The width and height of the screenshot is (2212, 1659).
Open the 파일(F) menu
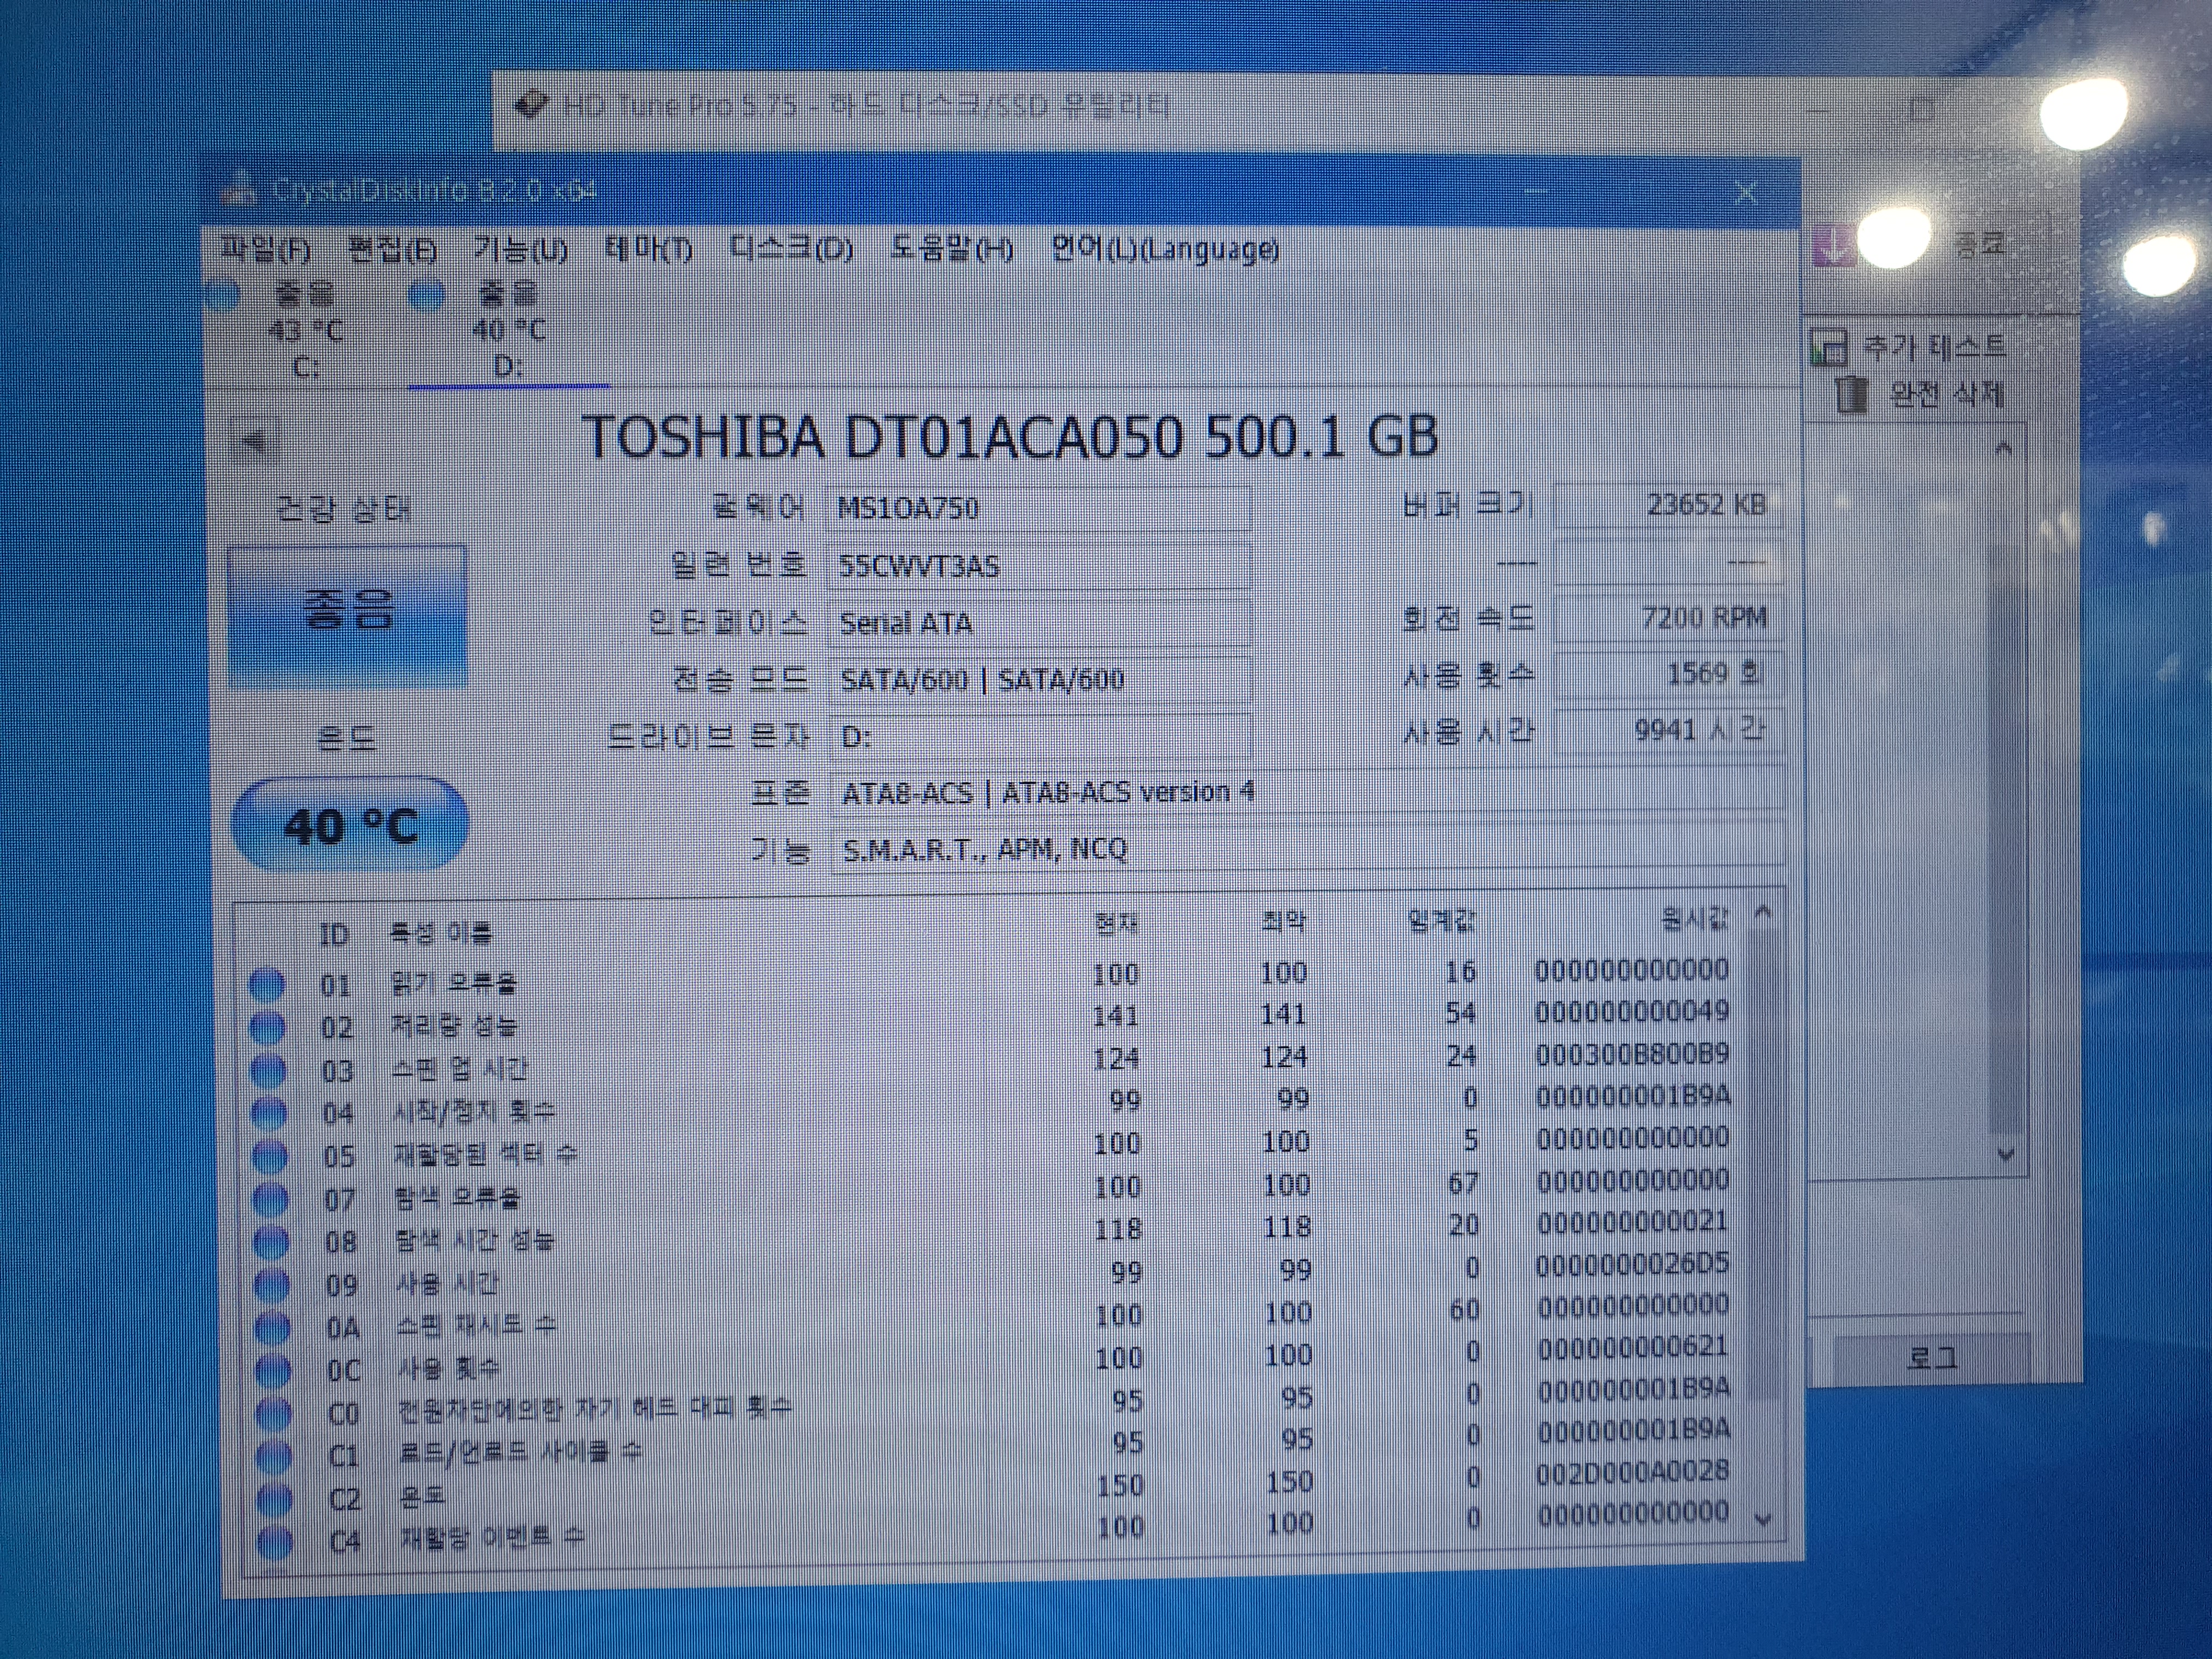[266, 249]
